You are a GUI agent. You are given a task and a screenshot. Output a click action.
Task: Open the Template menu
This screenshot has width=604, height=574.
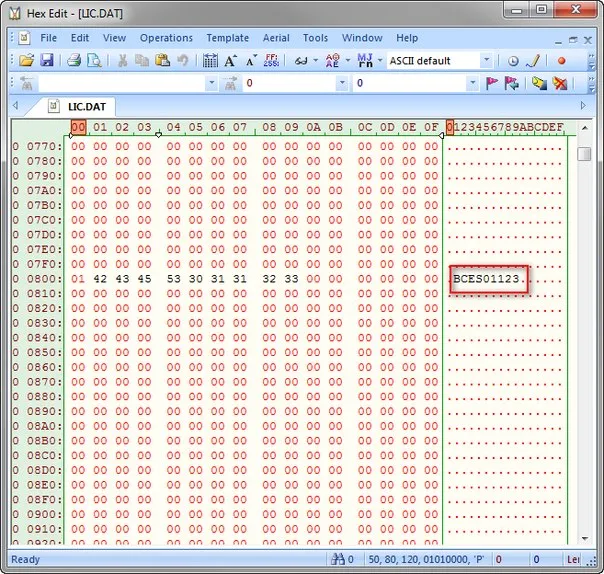pos(228,38)
